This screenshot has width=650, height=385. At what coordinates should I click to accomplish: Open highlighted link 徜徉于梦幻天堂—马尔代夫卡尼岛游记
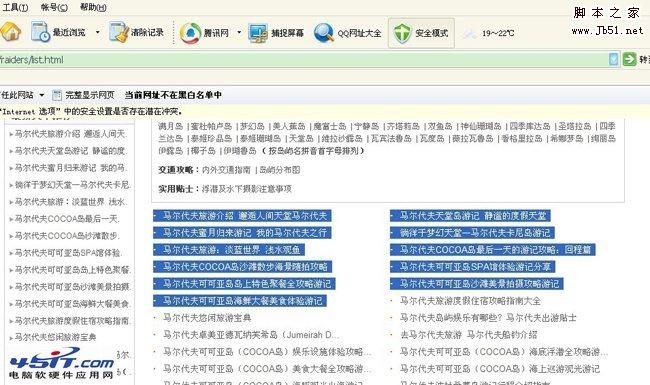pos(475,233)
